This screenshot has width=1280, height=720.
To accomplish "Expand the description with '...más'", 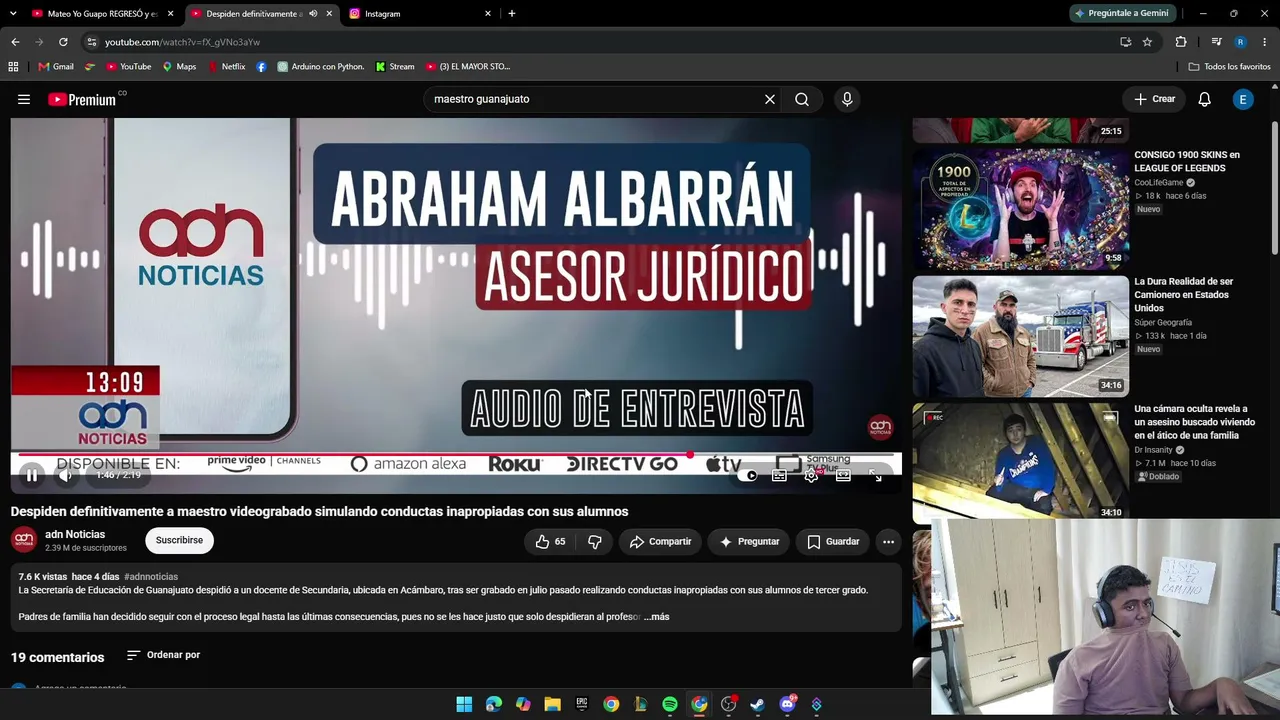I will 657,616.
